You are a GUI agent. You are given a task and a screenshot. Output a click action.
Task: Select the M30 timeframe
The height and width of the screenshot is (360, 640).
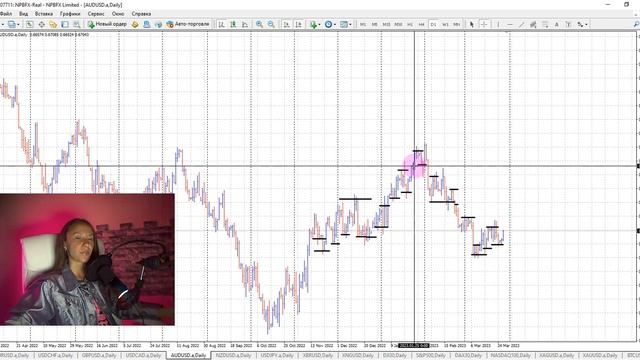coord(398,24)
